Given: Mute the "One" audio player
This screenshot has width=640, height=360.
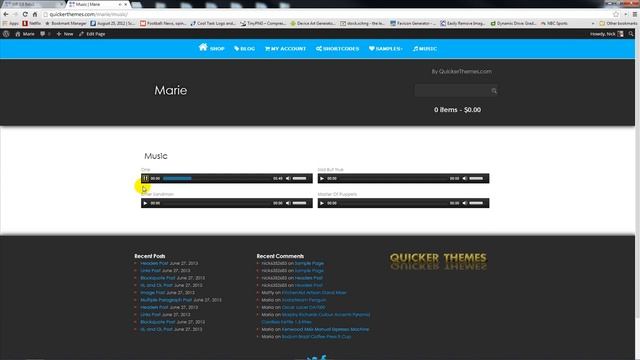Looking at the screenshot, I should (x=288, y=178).
